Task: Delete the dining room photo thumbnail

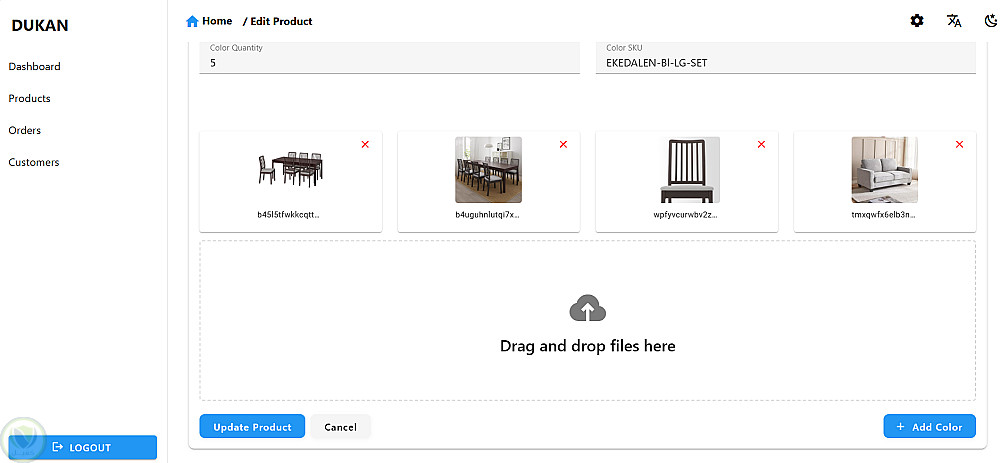Action: [x=563, y=145]
